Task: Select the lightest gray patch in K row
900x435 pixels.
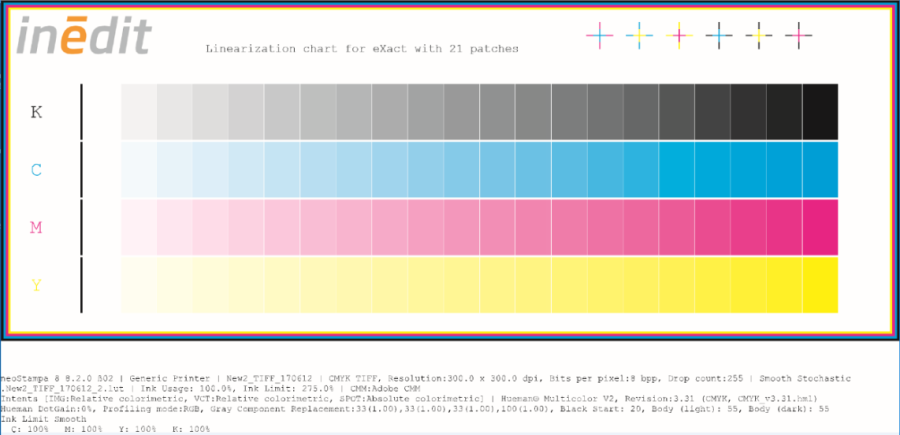Action: coord(139,112)
